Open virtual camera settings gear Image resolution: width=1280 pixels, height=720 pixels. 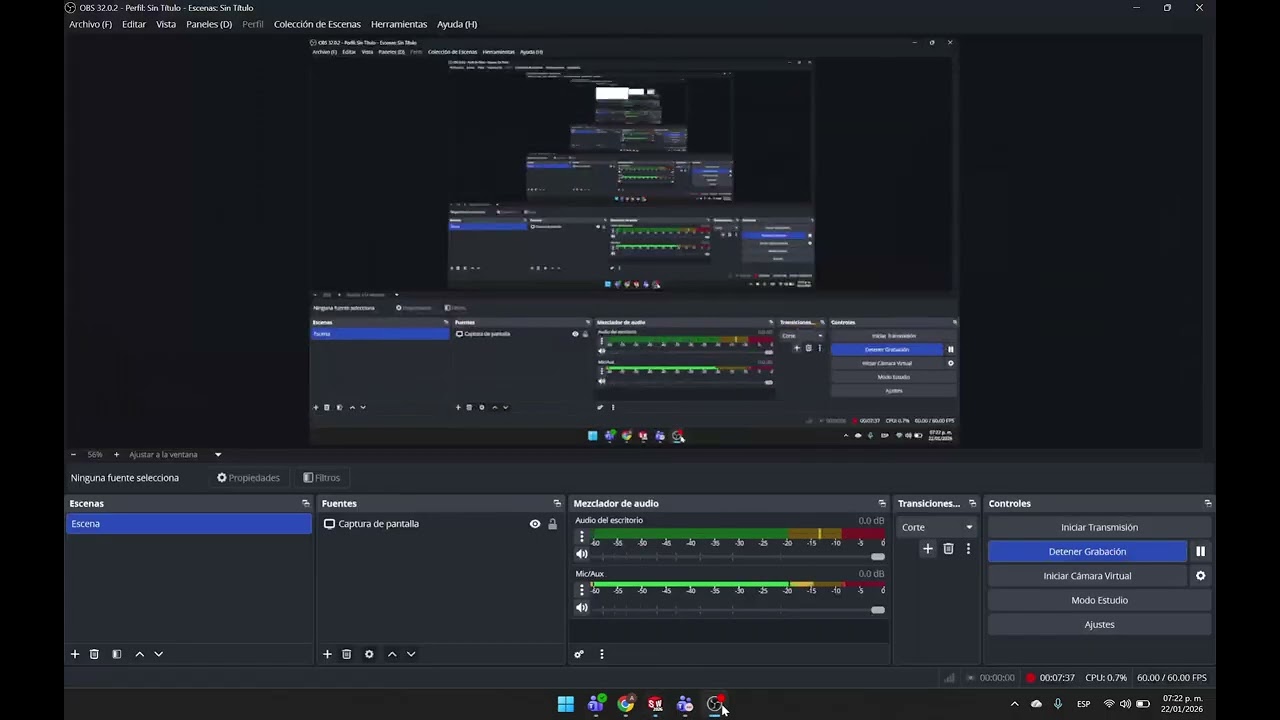1200,576
